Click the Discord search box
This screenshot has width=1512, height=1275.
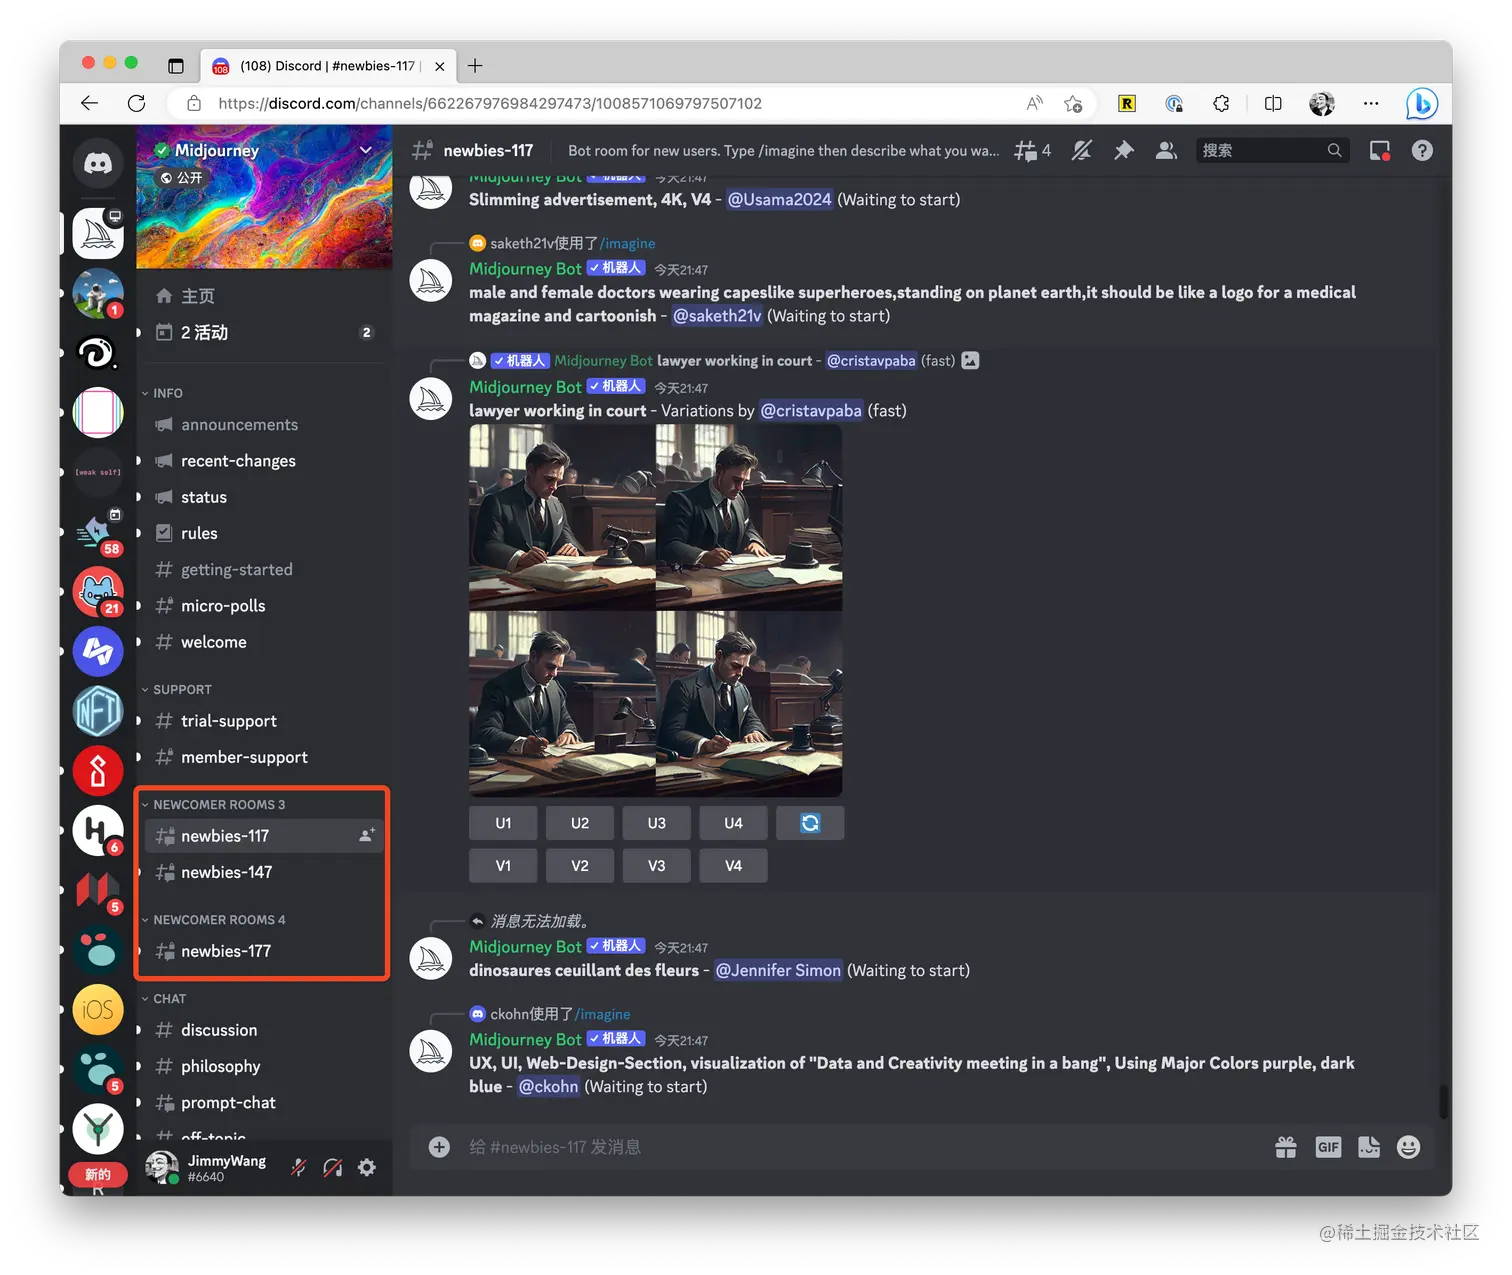1272,150
